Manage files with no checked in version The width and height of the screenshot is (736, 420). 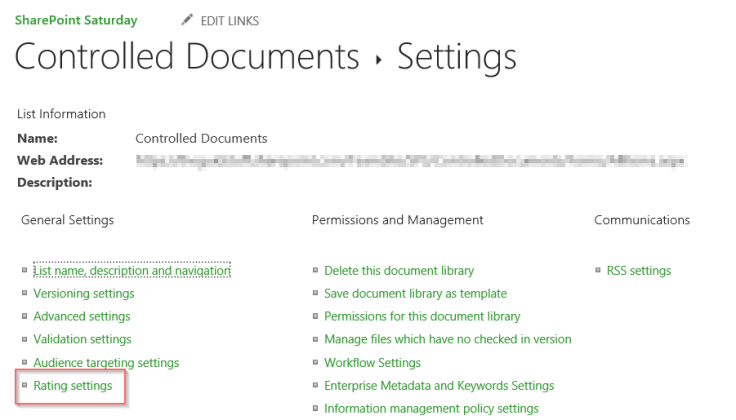pyautogui.click(x=447, y=340)
